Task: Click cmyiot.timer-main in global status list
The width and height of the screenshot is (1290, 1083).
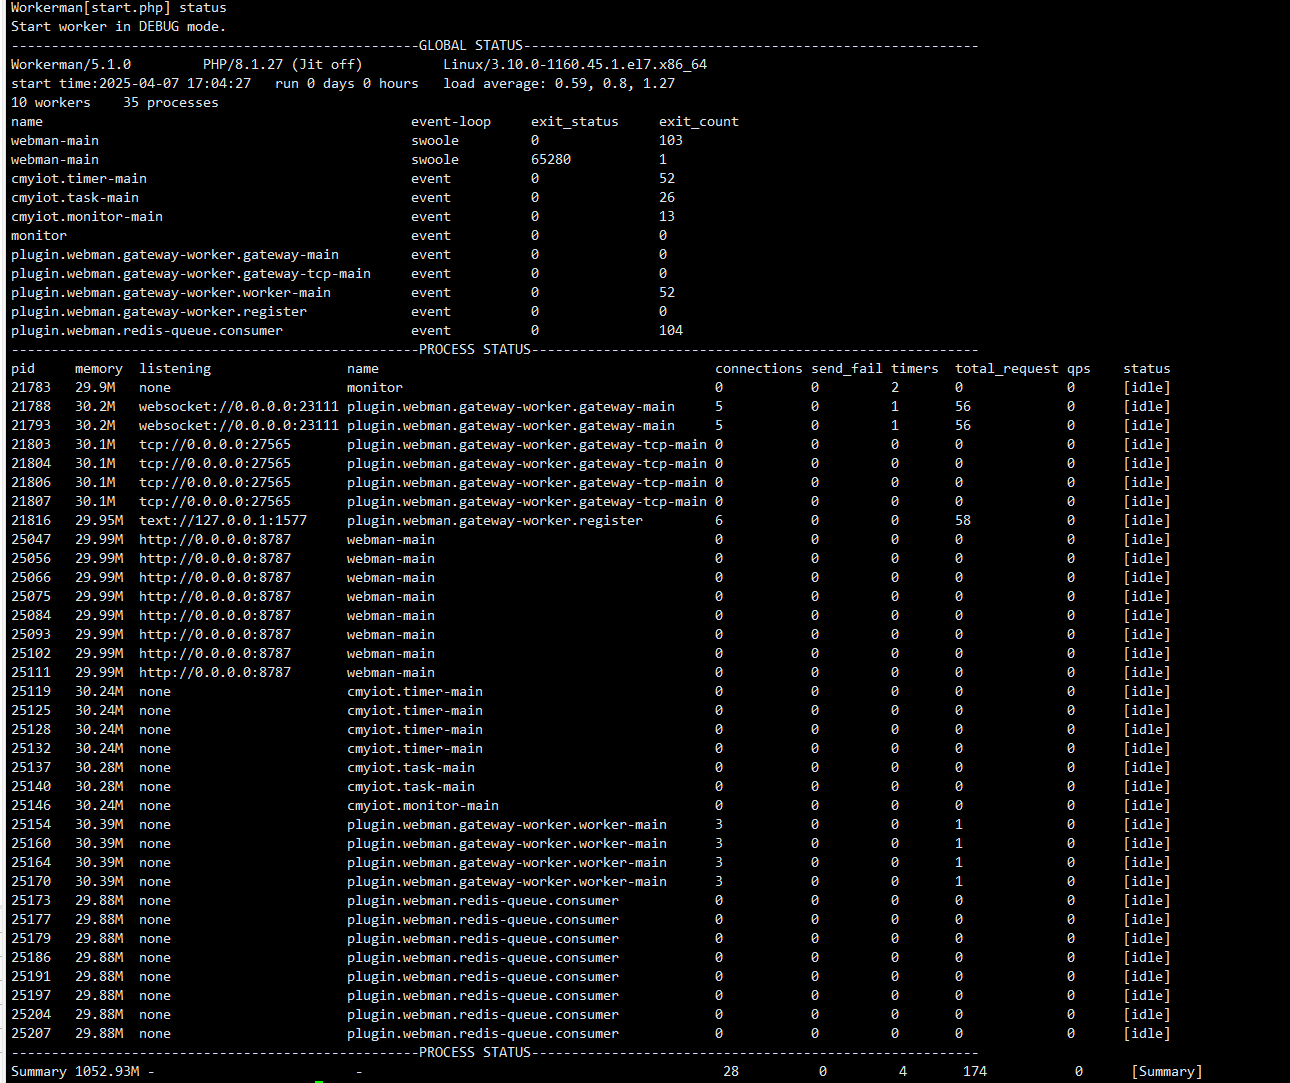Action: pyautogui.click(x=79, y=178)
